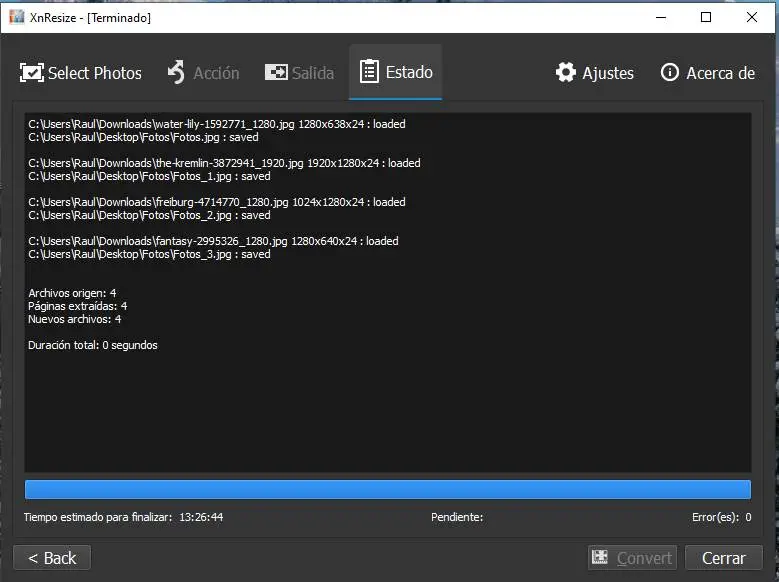Click the 'XnResize - [Terminado]' window title
This screenshot has height=582, width=779.
click(x=90, y=17)
